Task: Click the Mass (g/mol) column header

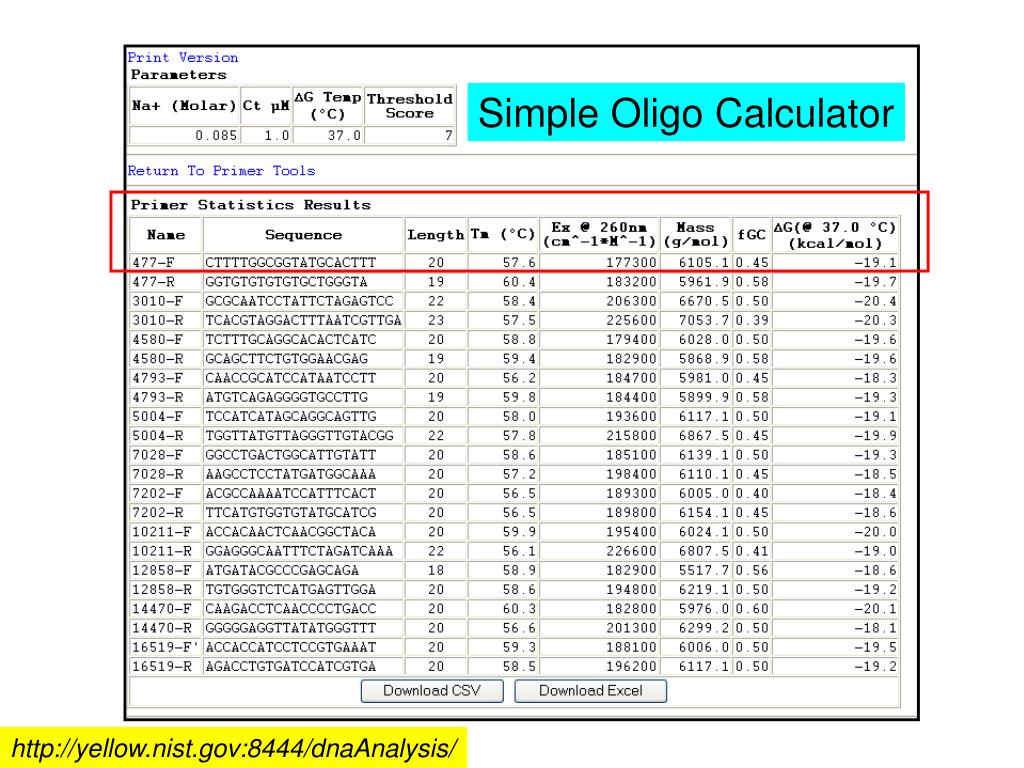Action: (695, 235)
